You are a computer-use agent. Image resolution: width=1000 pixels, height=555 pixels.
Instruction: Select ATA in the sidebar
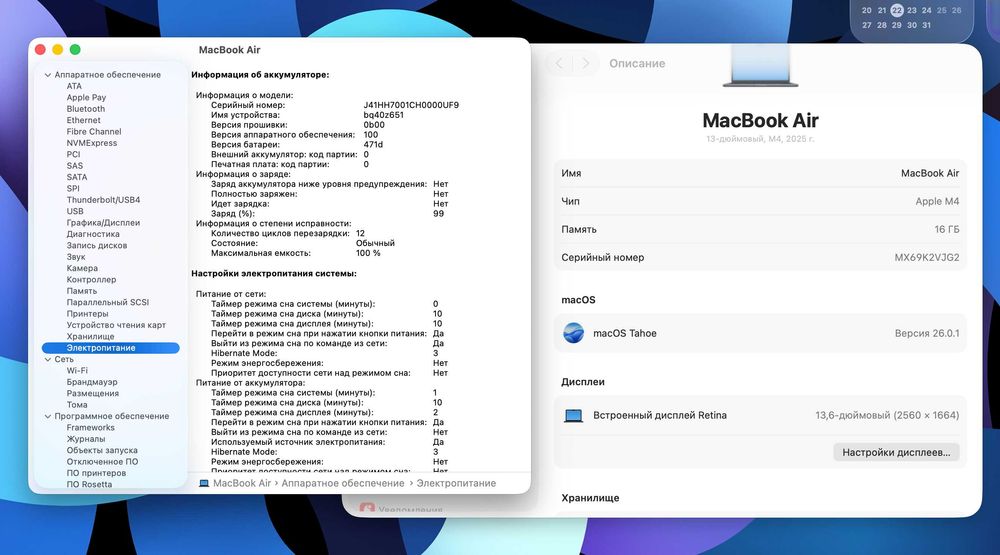[74, 86]
